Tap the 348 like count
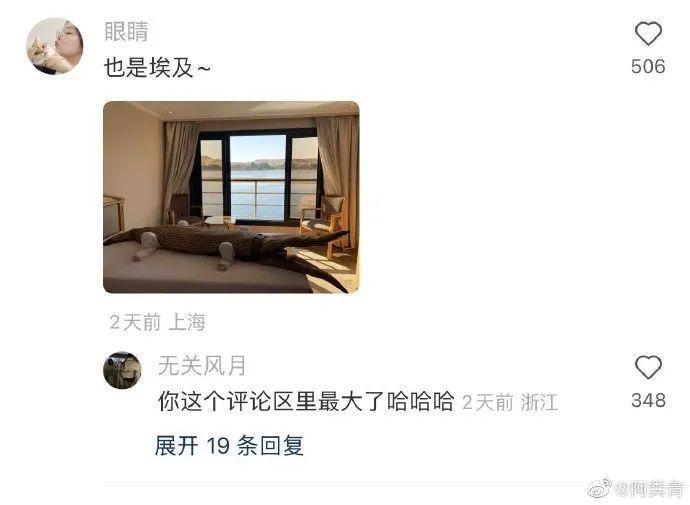The image size is (690, 505). pos(648,400)
